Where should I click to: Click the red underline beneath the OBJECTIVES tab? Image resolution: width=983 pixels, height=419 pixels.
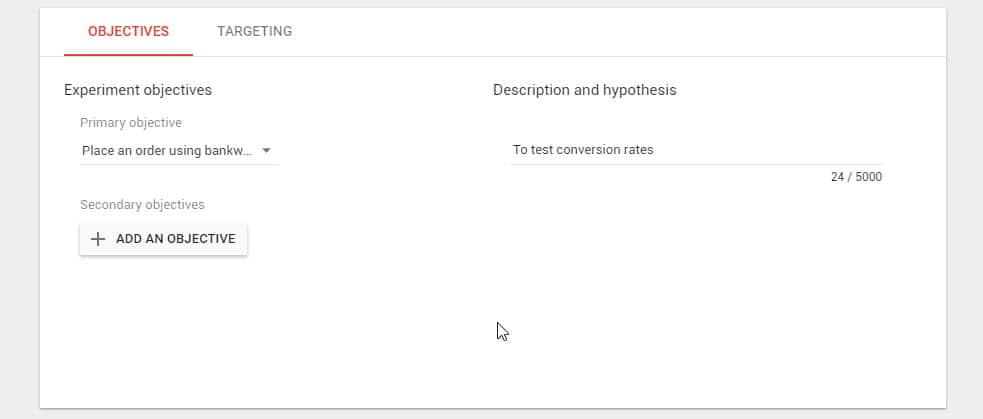click(129, 55)
